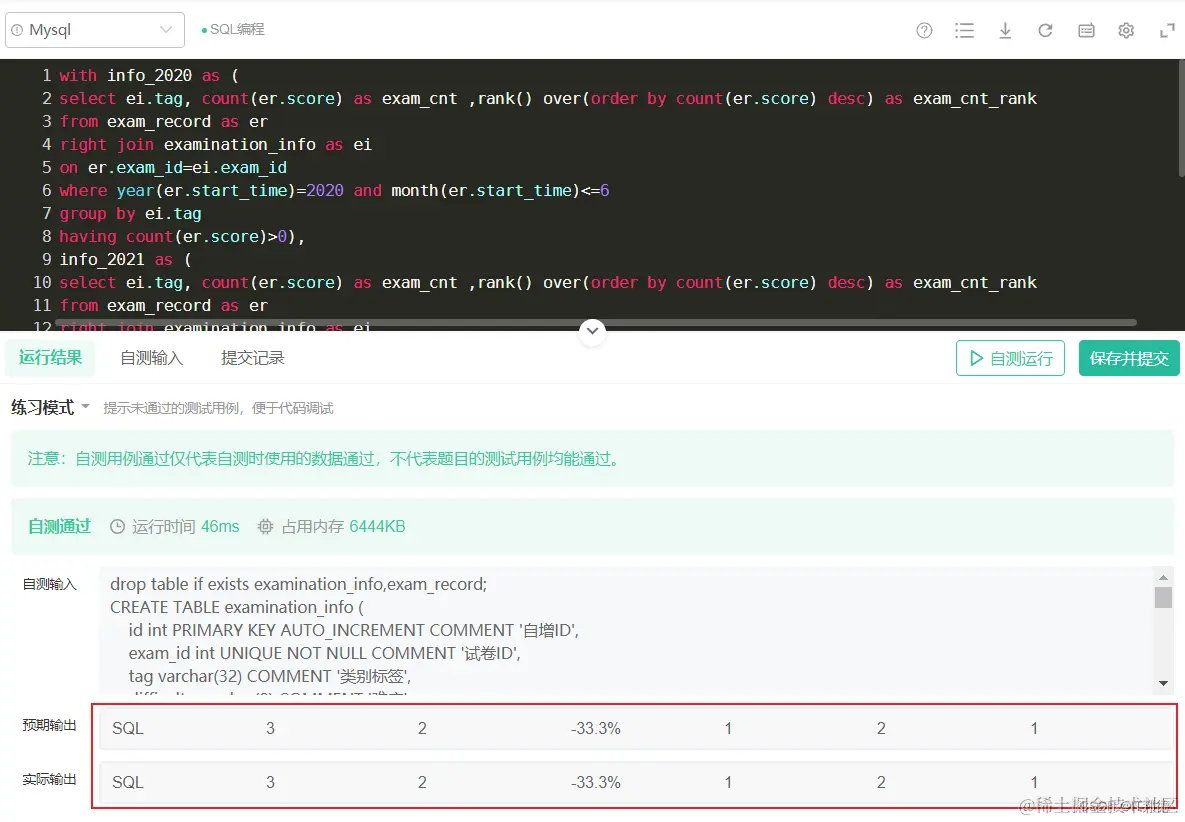The image size is (1185, 822).
Task: Click the SQL编程 label
Action: [237, 29]
